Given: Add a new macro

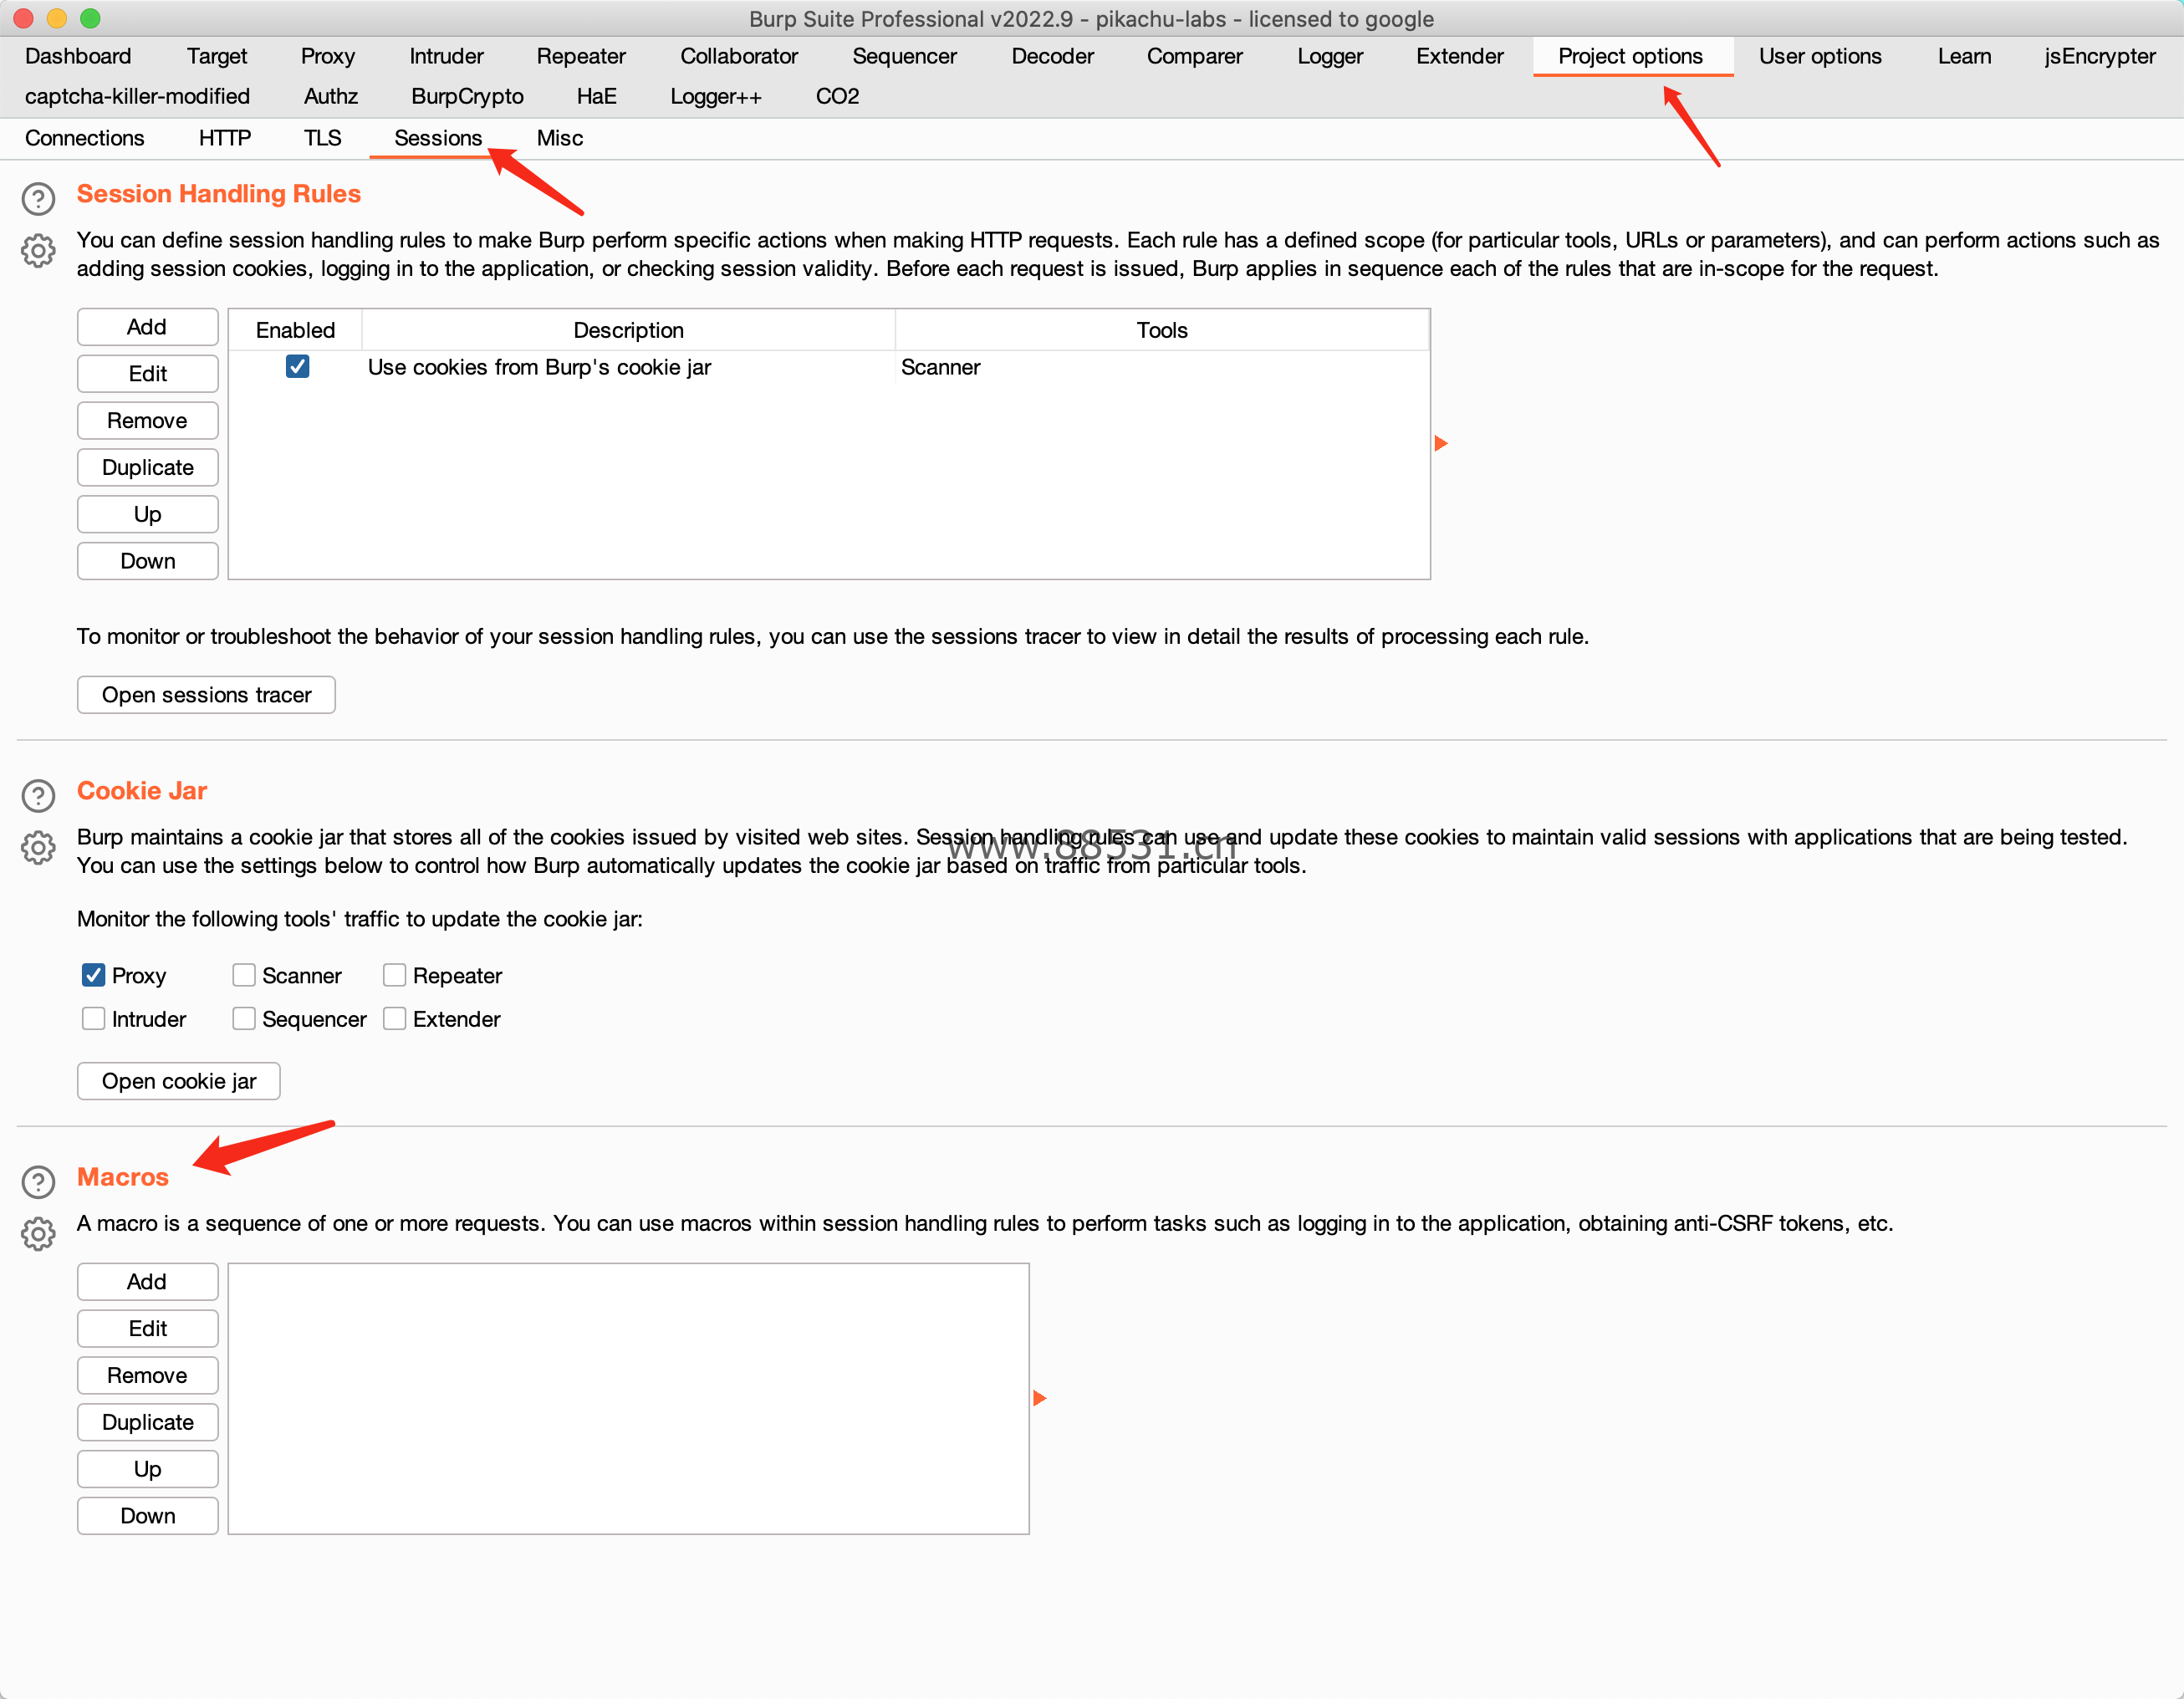Looking at the screenshot, I should click(147, 1282).
